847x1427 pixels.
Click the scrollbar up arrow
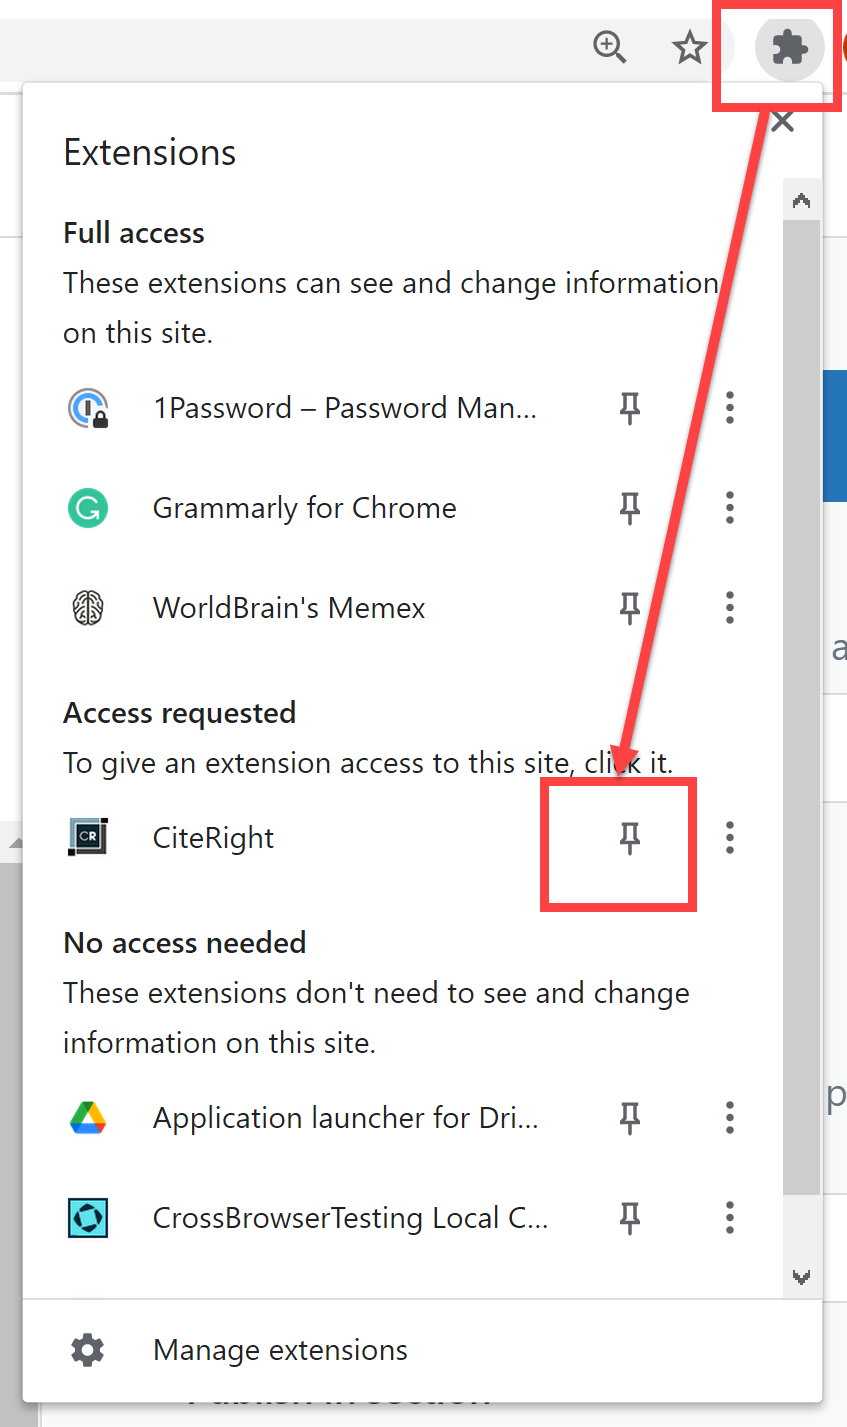tap(801, 201)
